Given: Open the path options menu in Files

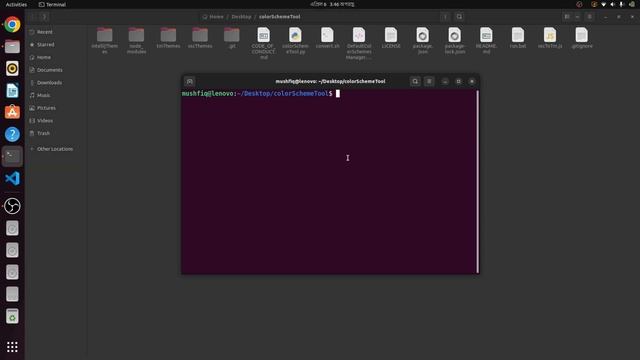Looking at the screenshot, I should [445, 17].
